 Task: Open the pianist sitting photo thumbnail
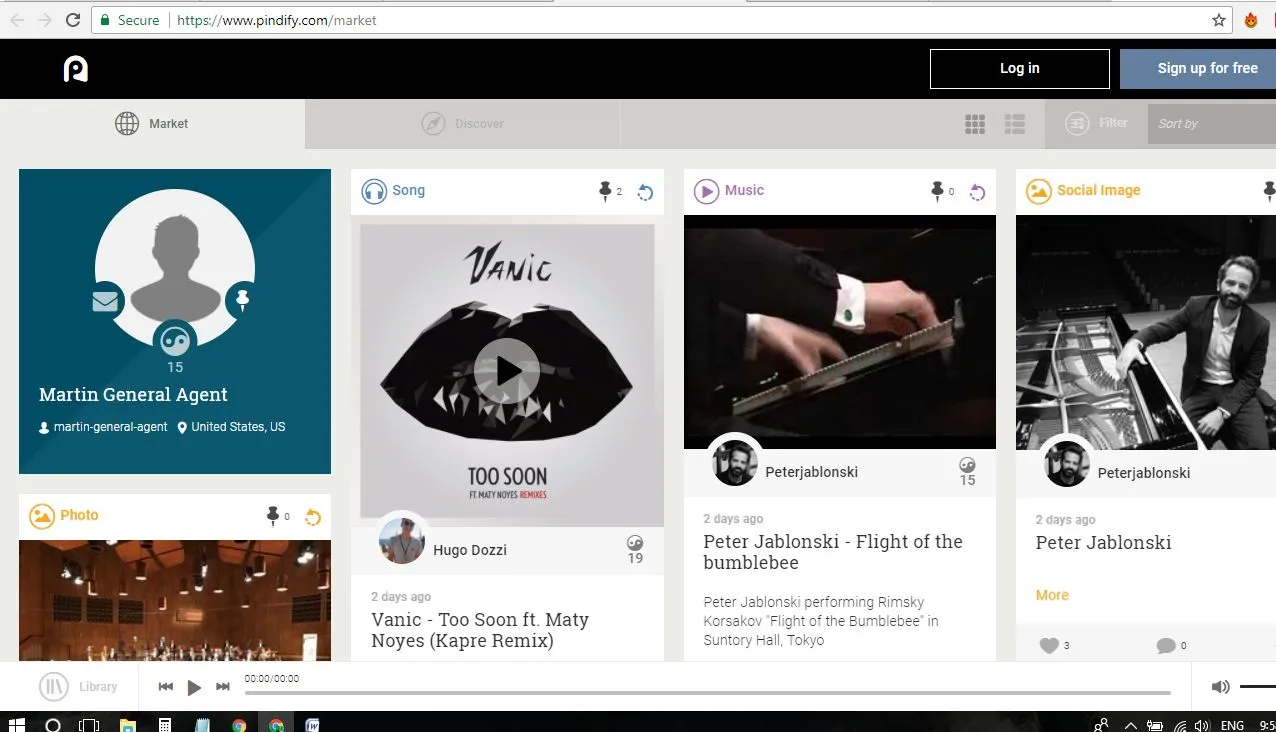[x=1146, y=332]
